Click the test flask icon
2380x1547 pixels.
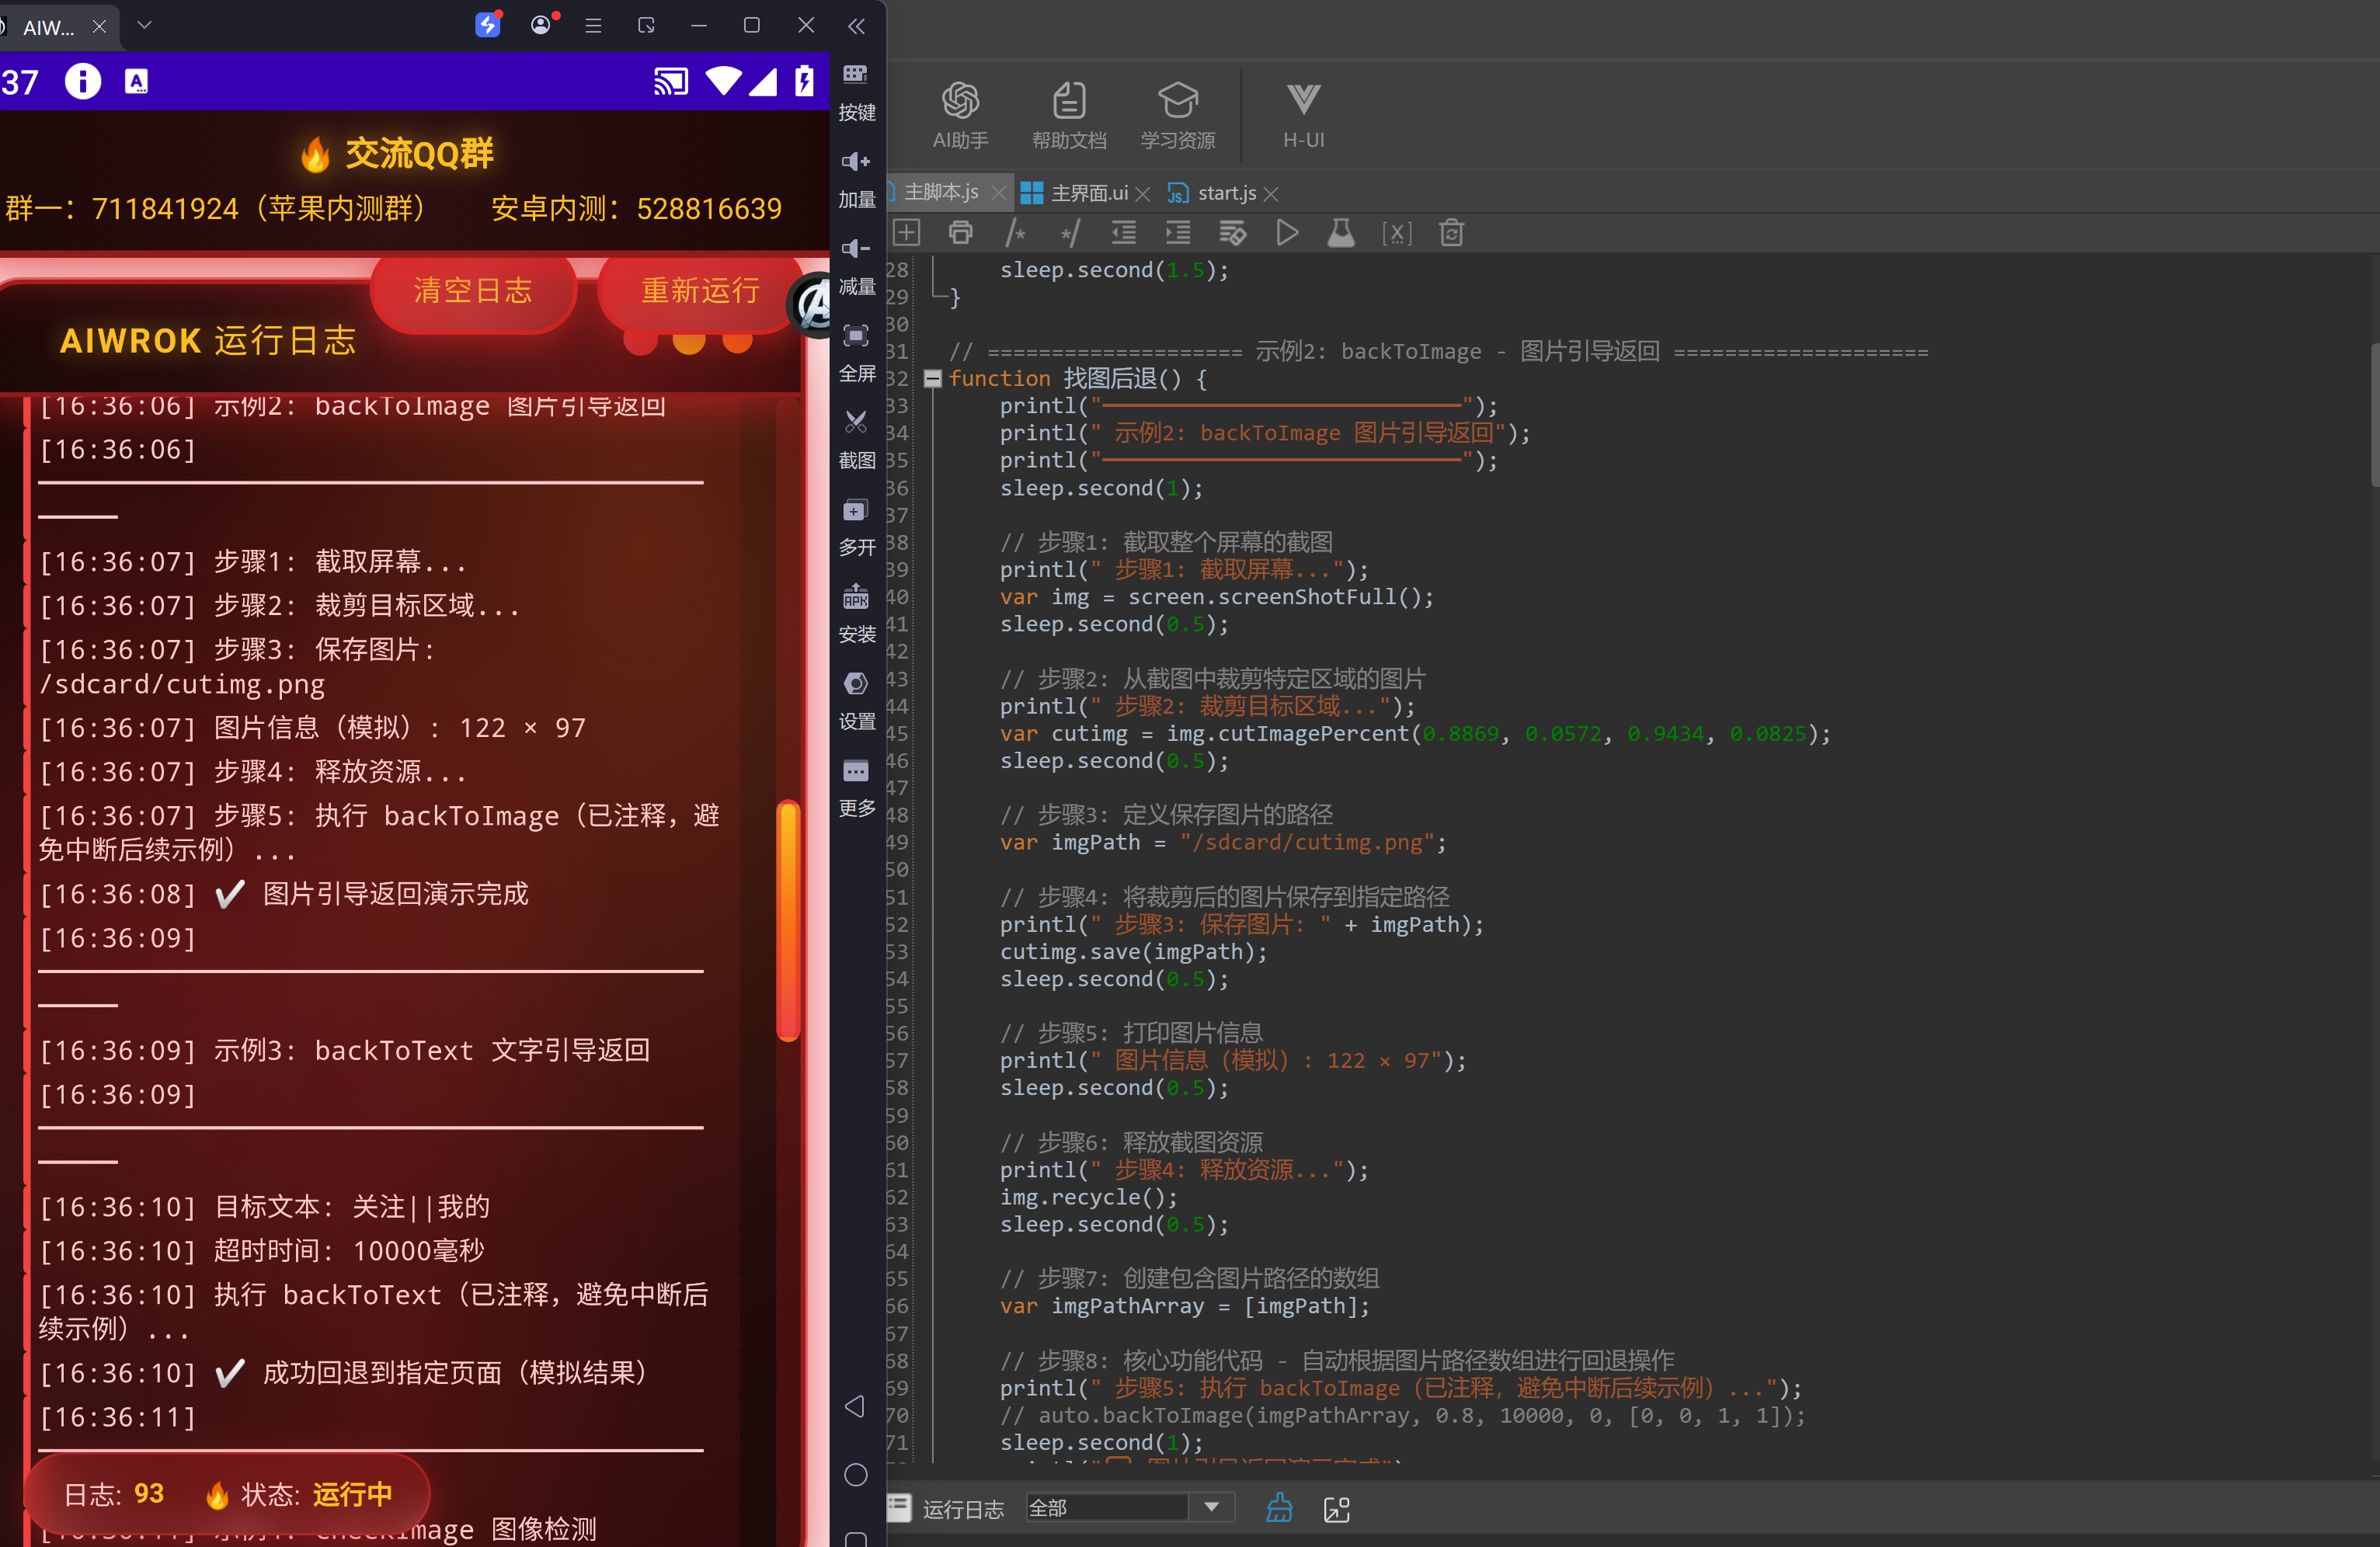[x=1341, y=233]
